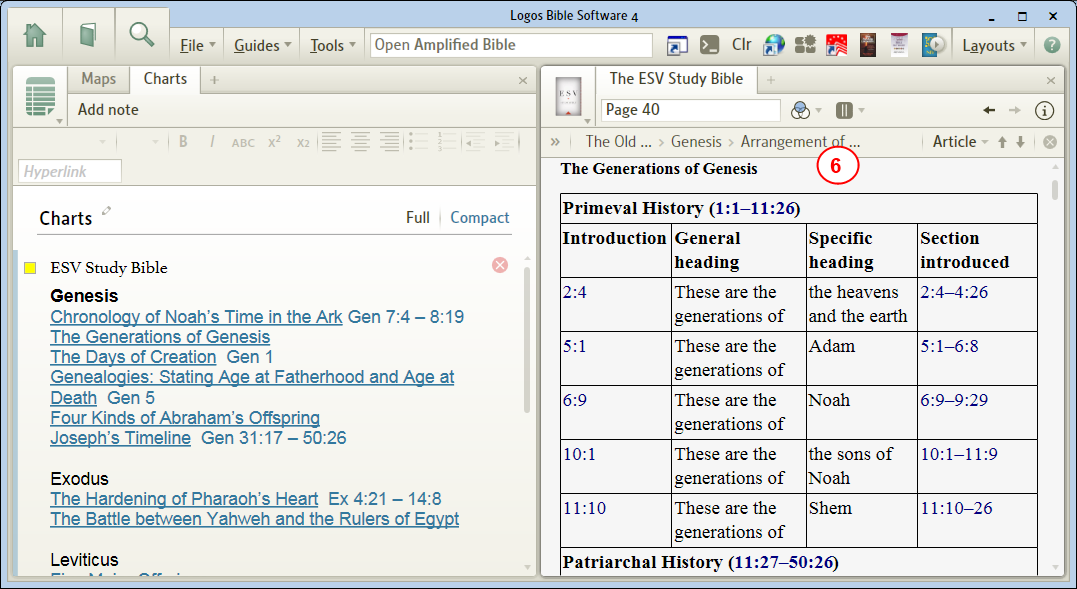
Task: Decrease indent
Action: (475, 142)
